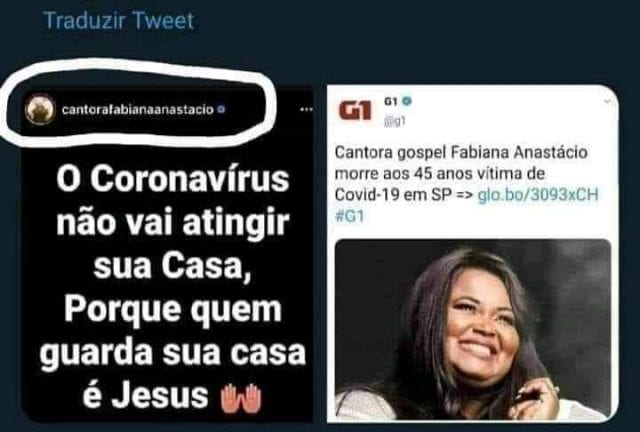Click the word "Jesus" in the post

(160, 396)
